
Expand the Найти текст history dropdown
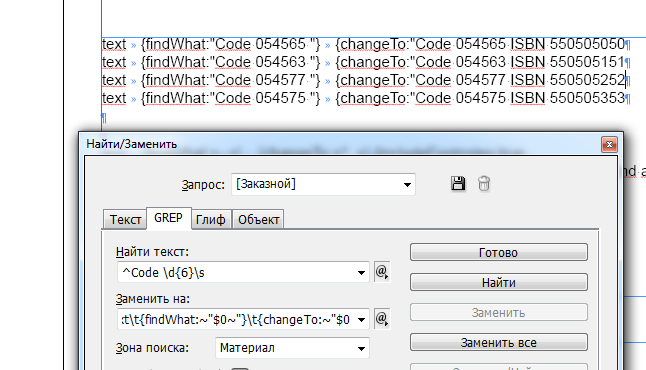pos(361,272)
